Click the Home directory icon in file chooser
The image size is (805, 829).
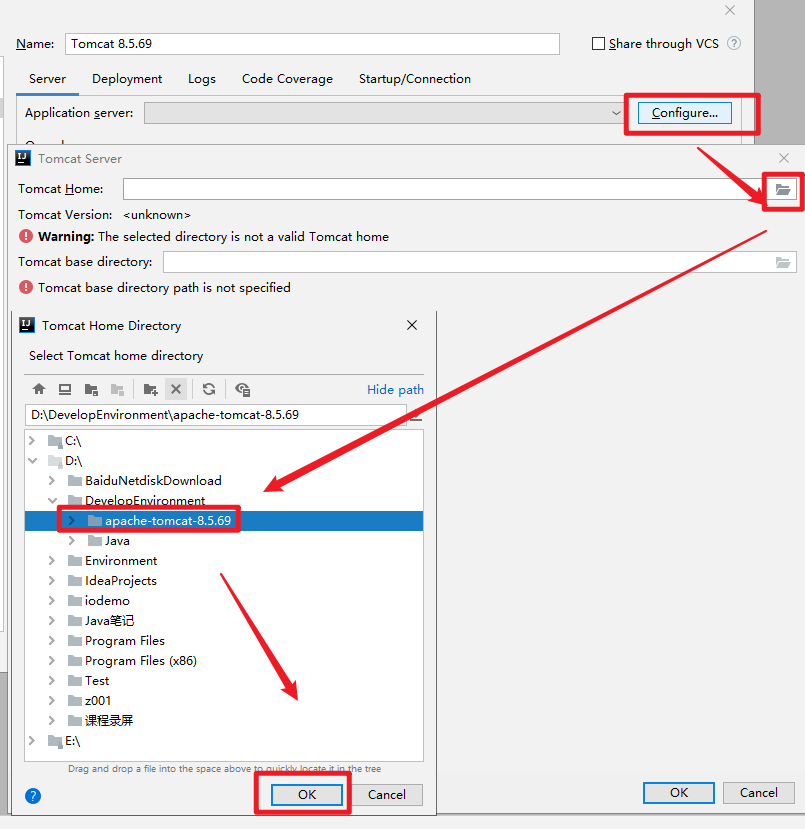point(39,390)
